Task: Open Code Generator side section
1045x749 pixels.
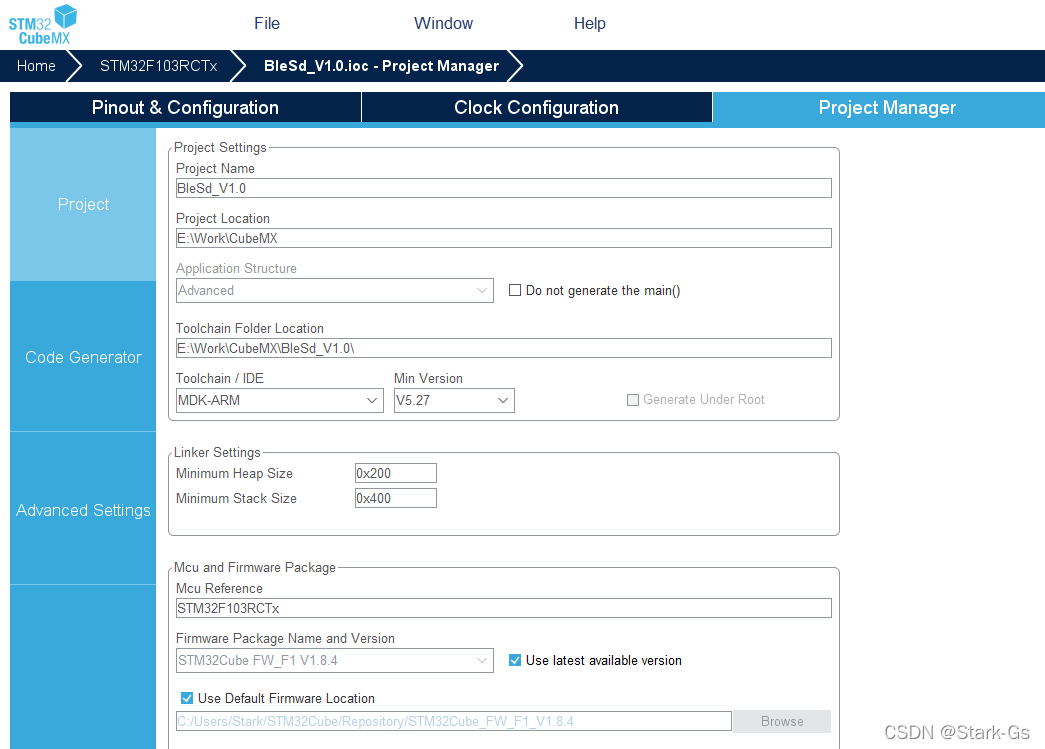Action: click(83, 357)
